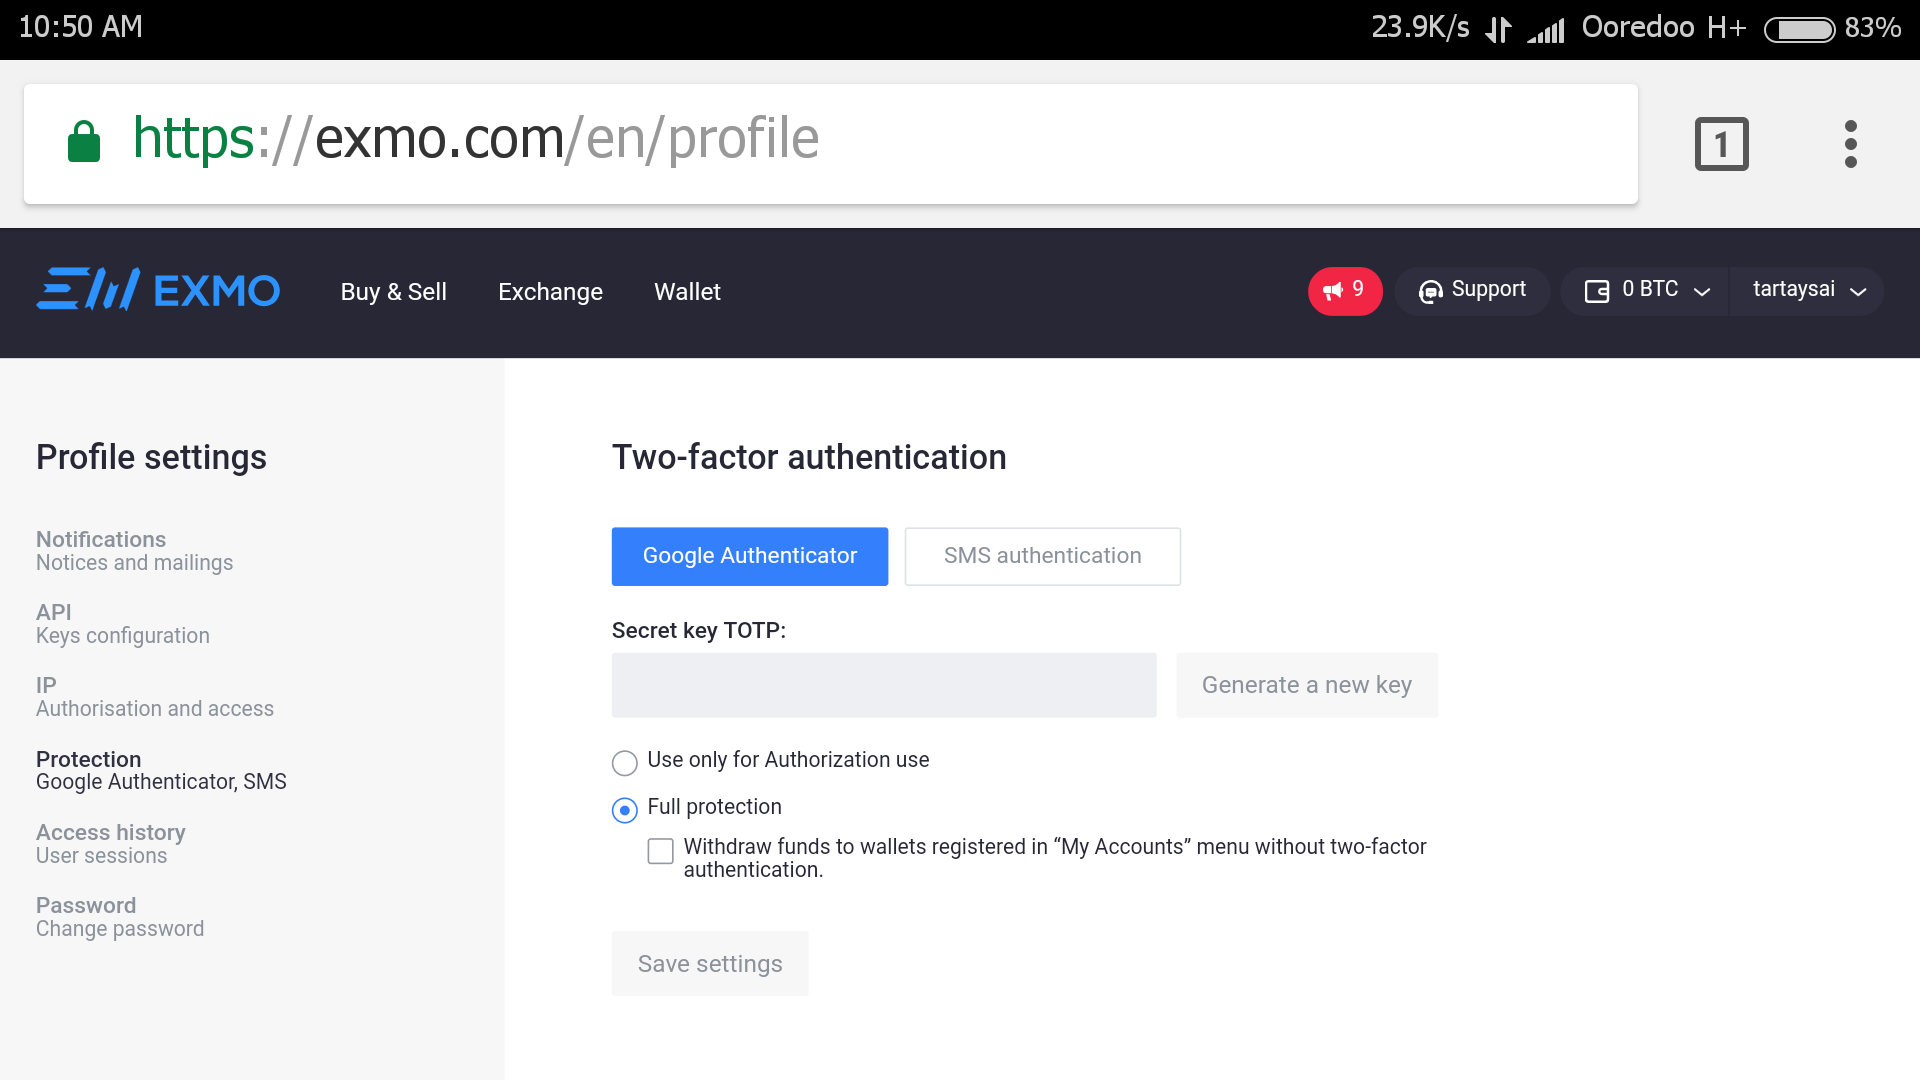
Task: Open the Exchange menu item
Action: pos(550,292)
